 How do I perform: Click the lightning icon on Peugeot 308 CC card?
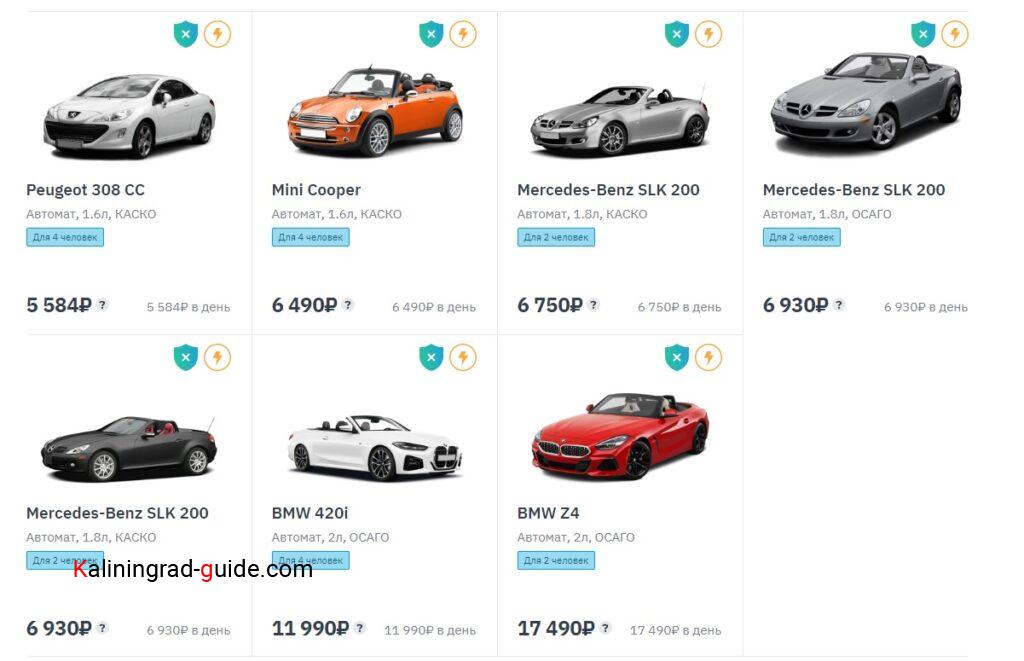[217, 35]
